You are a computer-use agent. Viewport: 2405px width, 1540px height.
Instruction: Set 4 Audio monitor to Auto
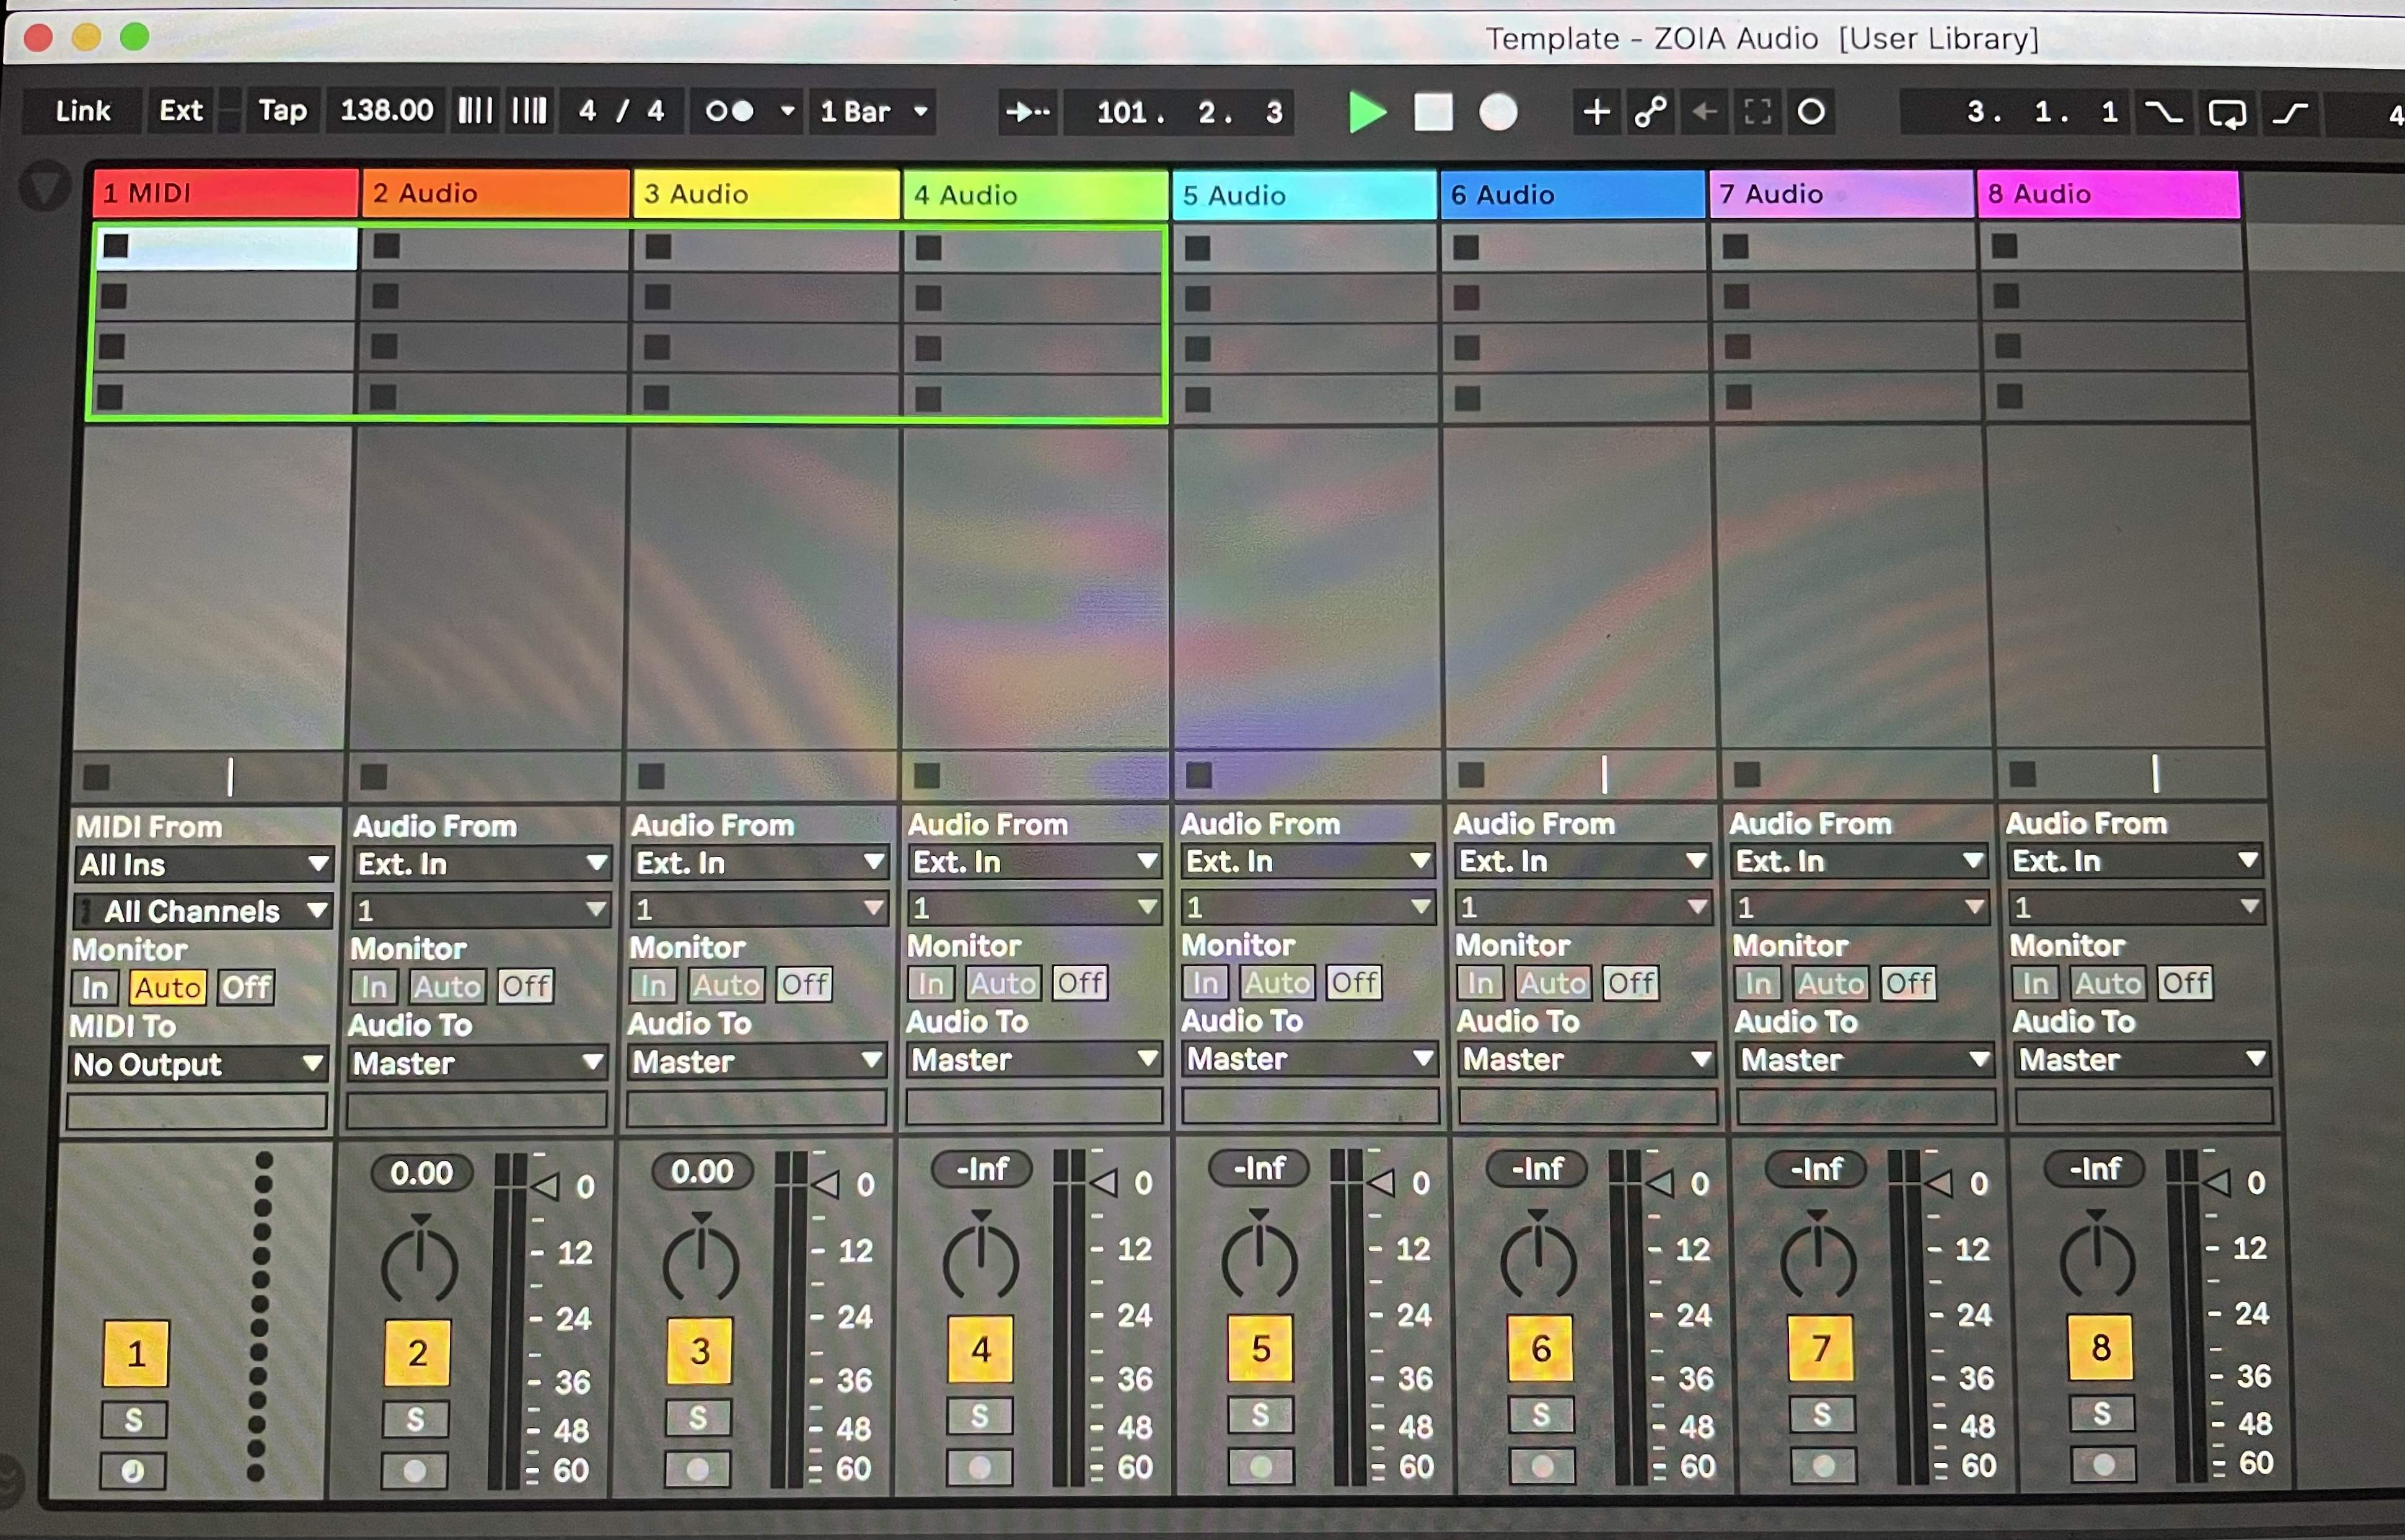1003,983
